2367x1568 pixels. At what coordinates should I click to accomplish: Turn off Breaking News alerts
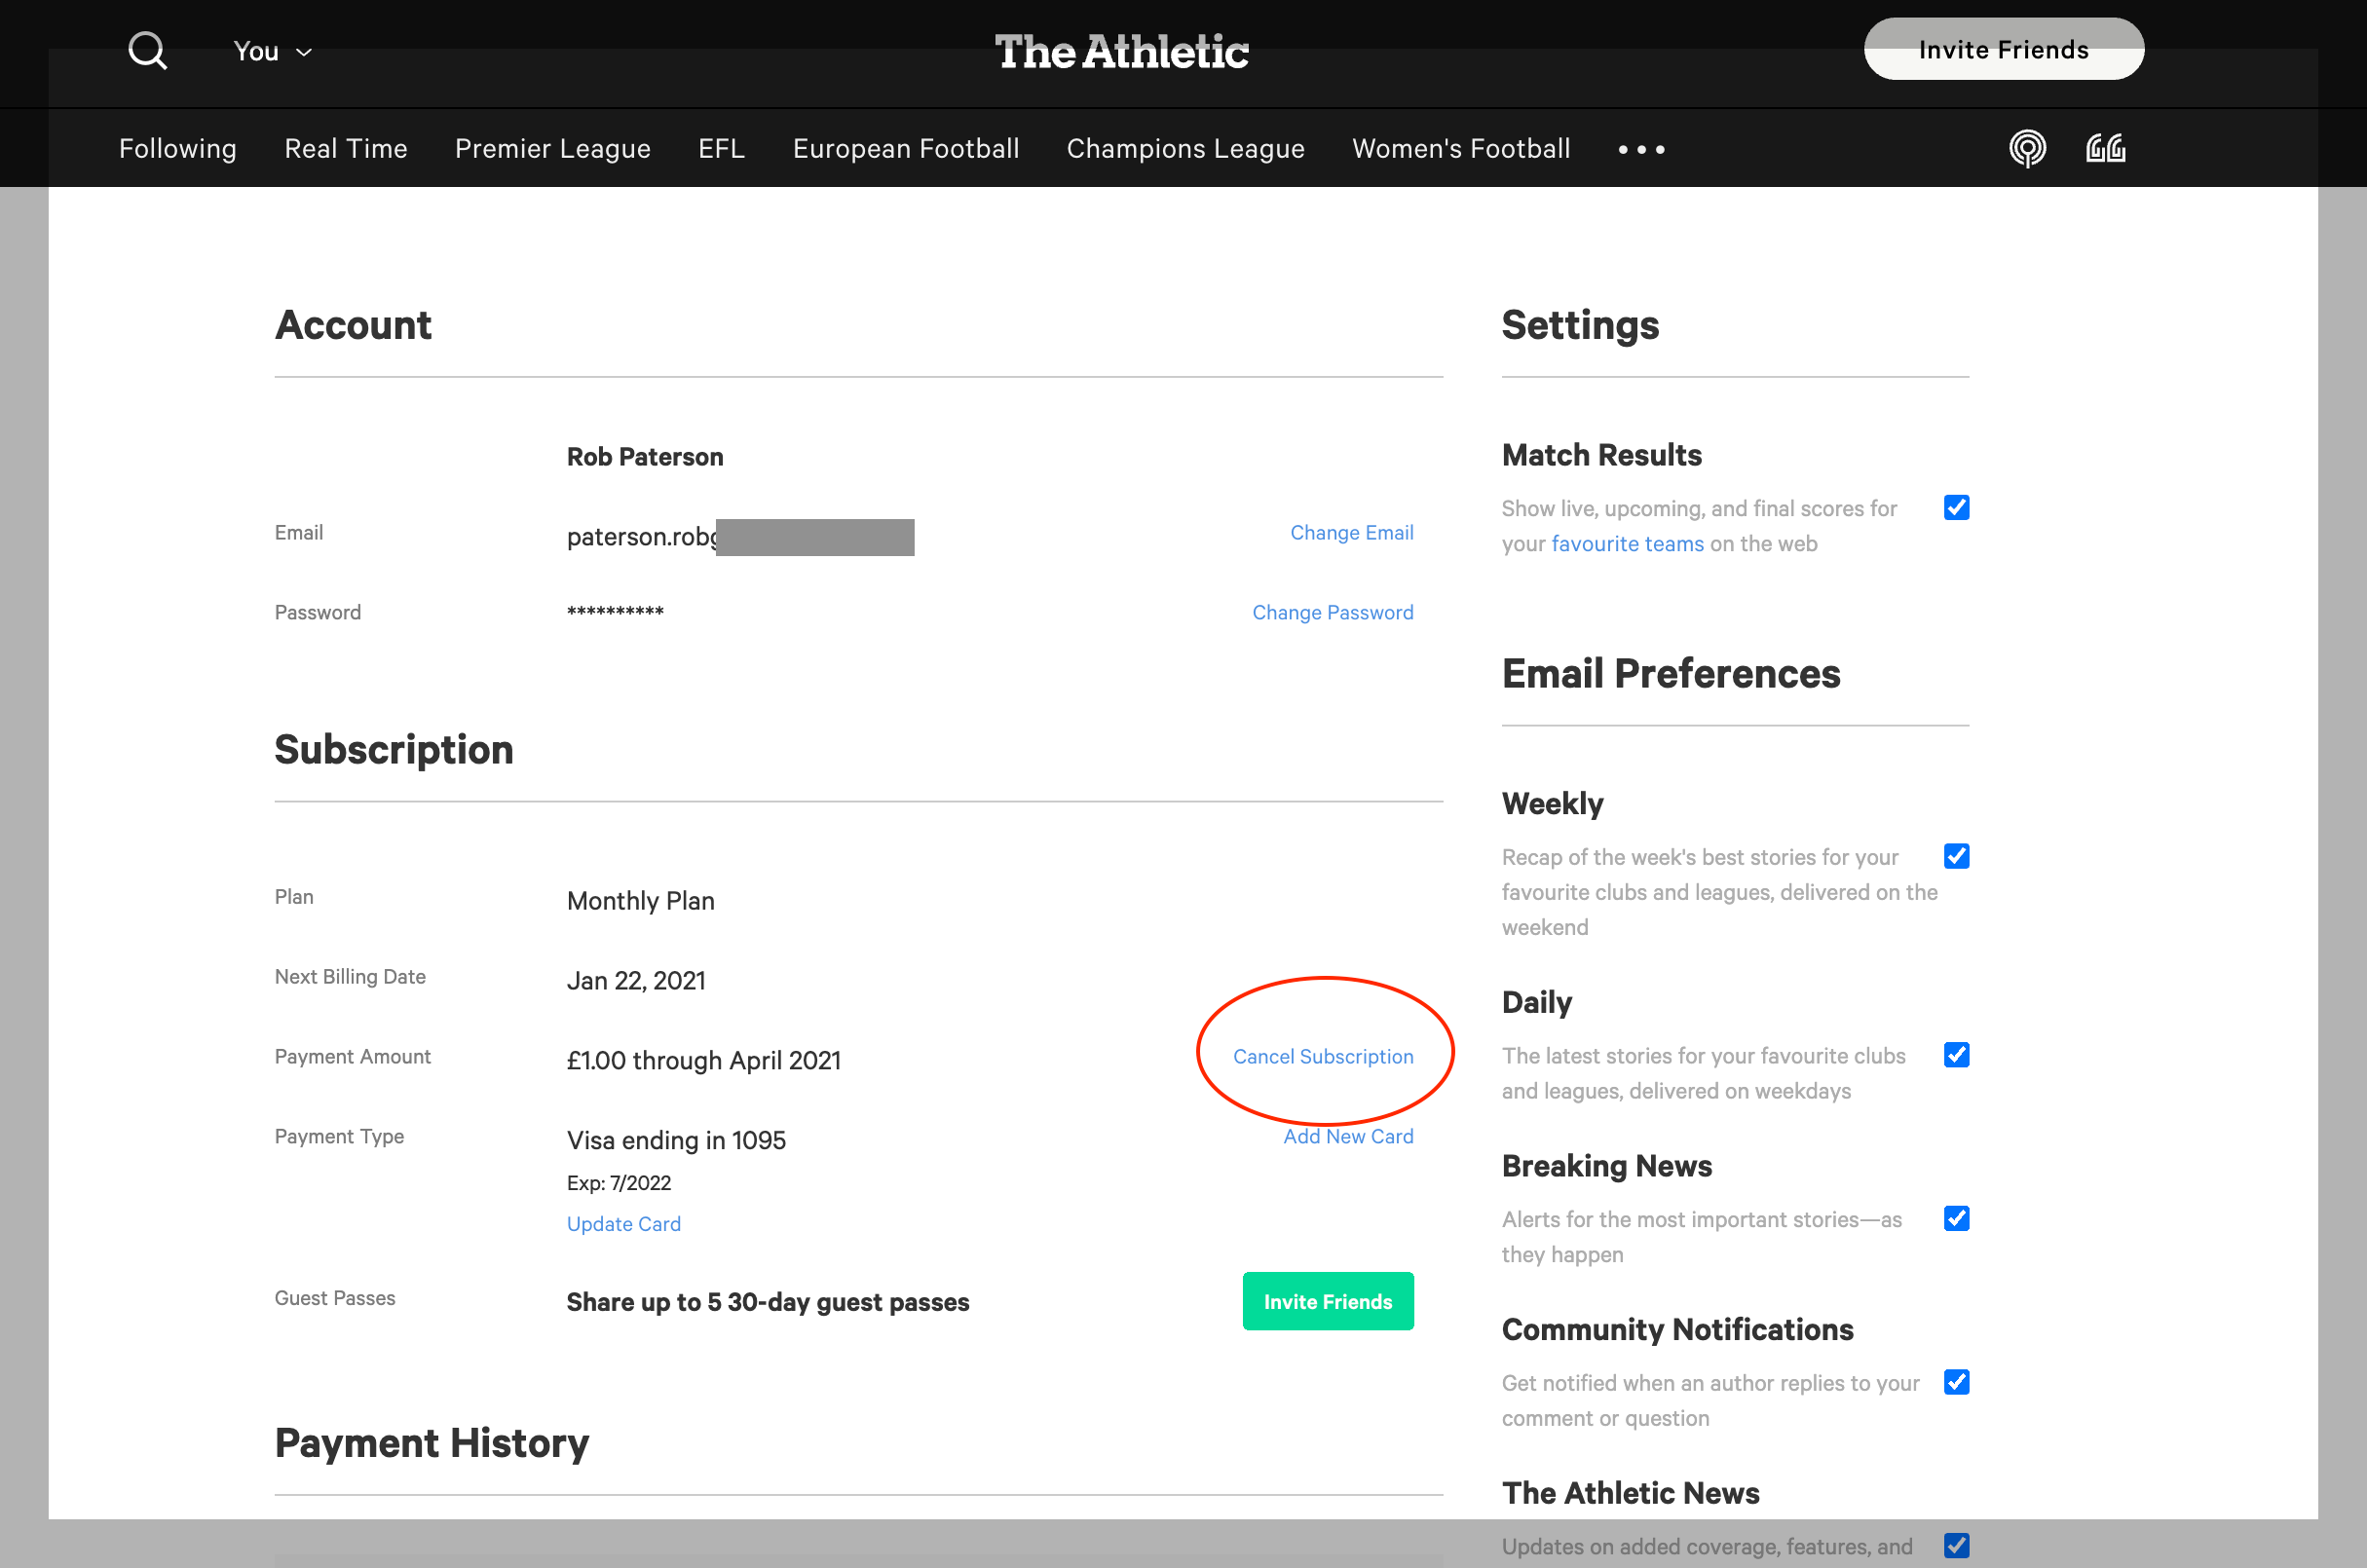[x=1956, y=1218]
